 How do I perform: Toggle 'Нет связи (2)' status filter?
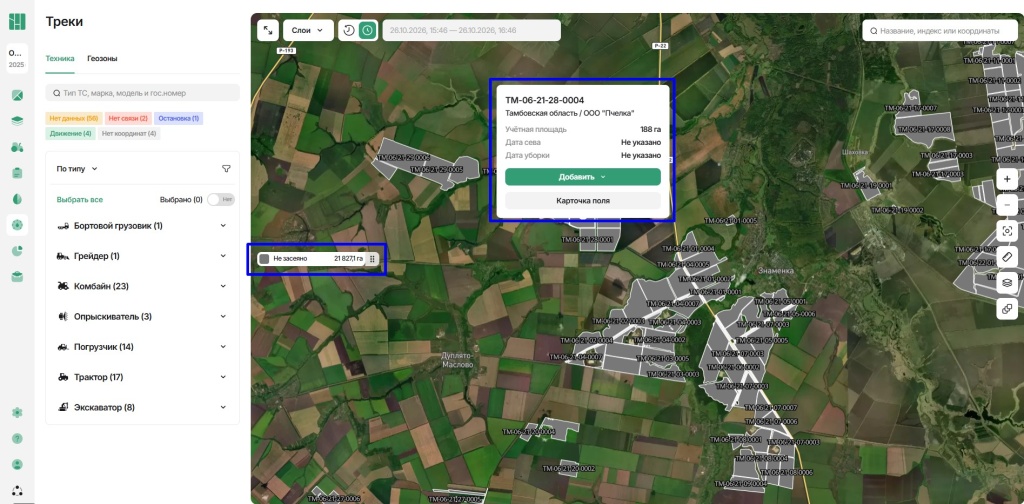(x=128, y=118)
